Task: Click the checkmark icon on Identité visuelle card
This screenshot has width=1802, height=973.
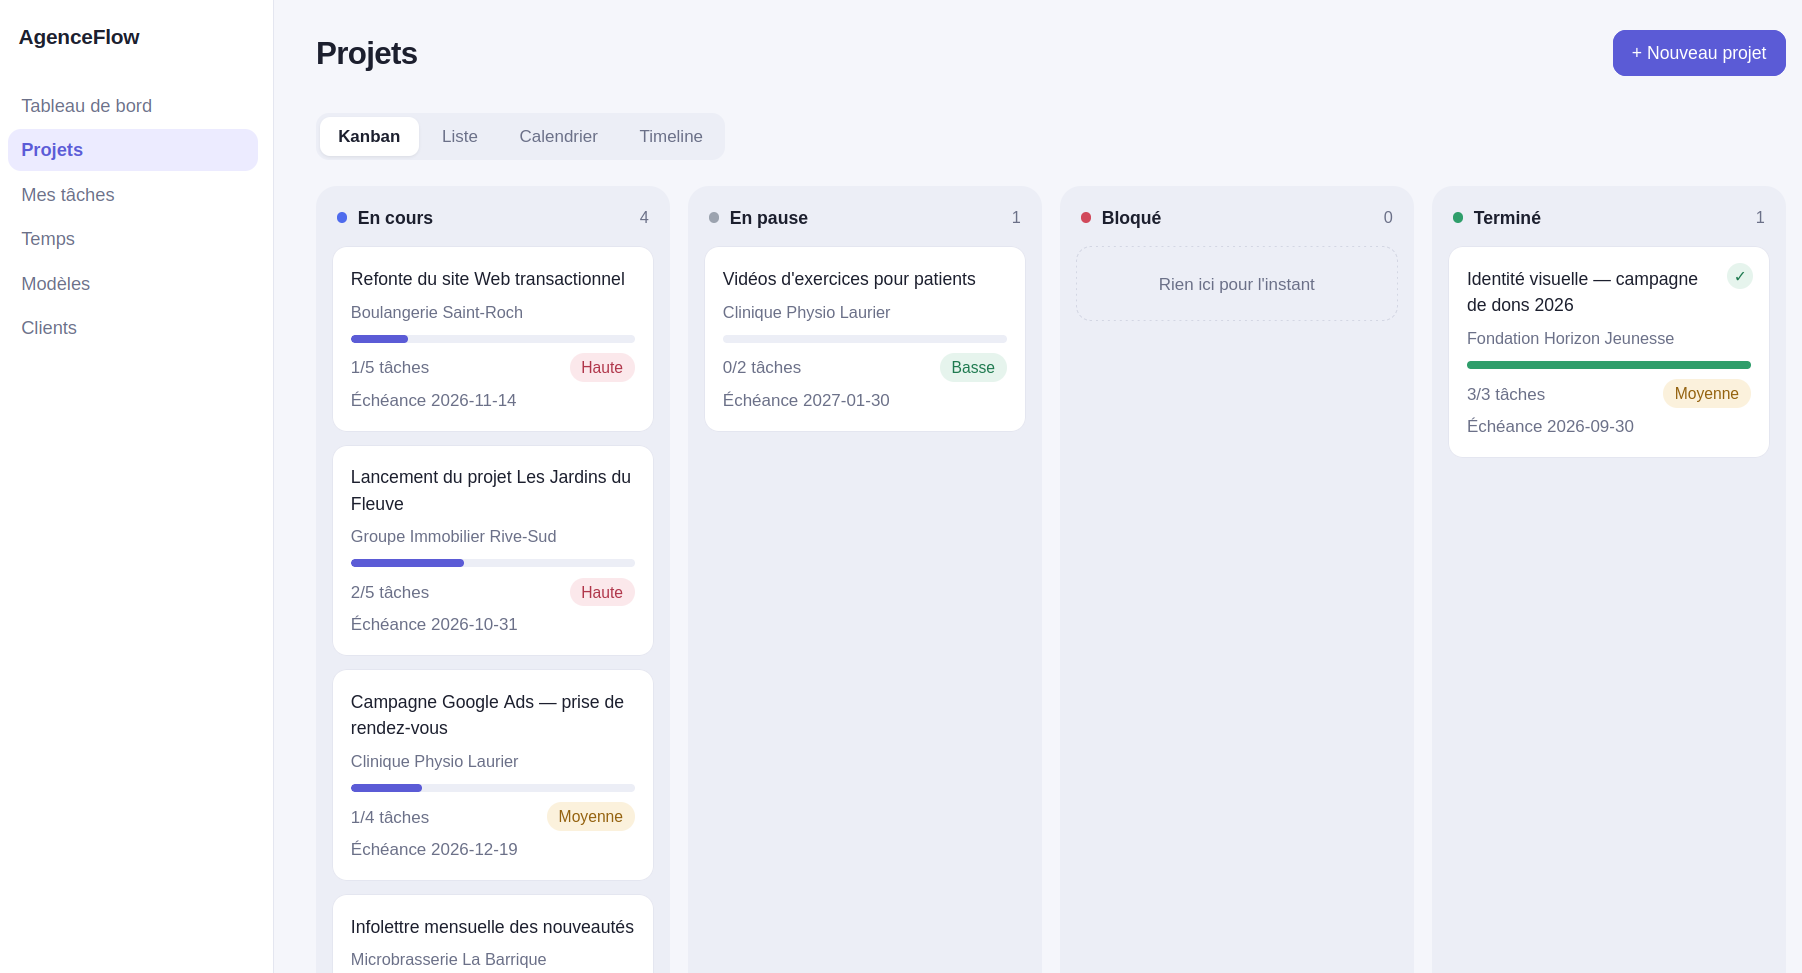Action: [1740, 277]
